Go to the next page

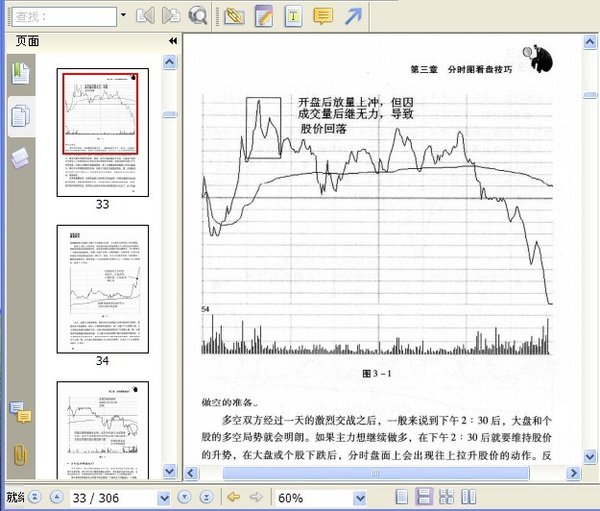coord(184,497)
